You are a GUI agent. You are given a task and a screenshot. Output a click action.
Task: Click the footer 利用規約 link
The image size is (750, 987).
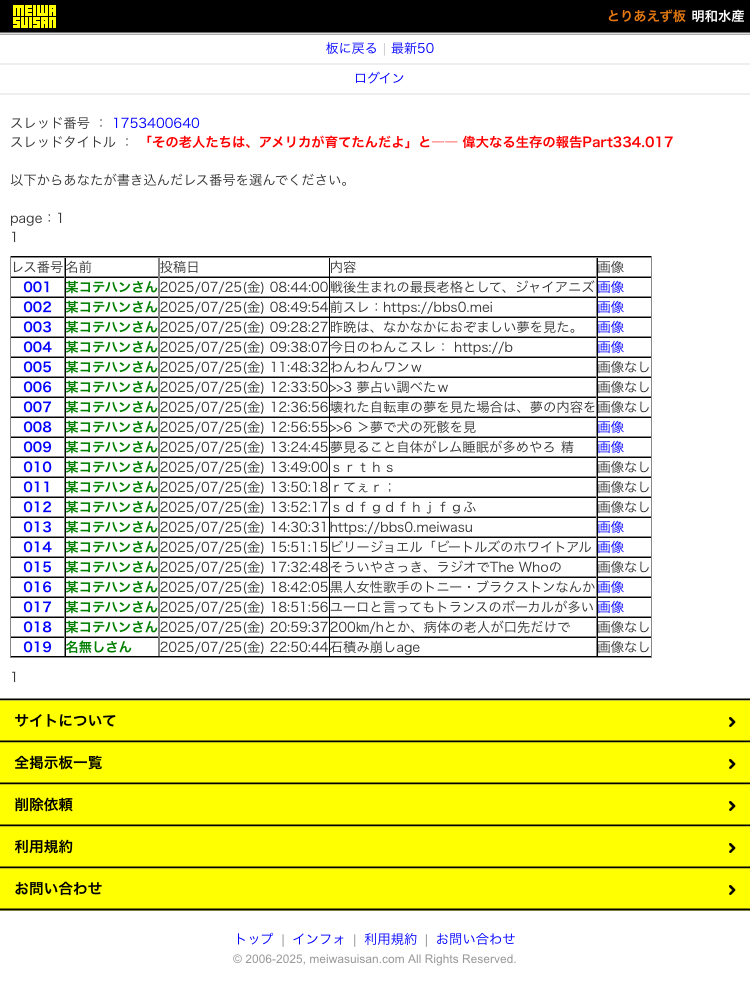pos(390,939)
